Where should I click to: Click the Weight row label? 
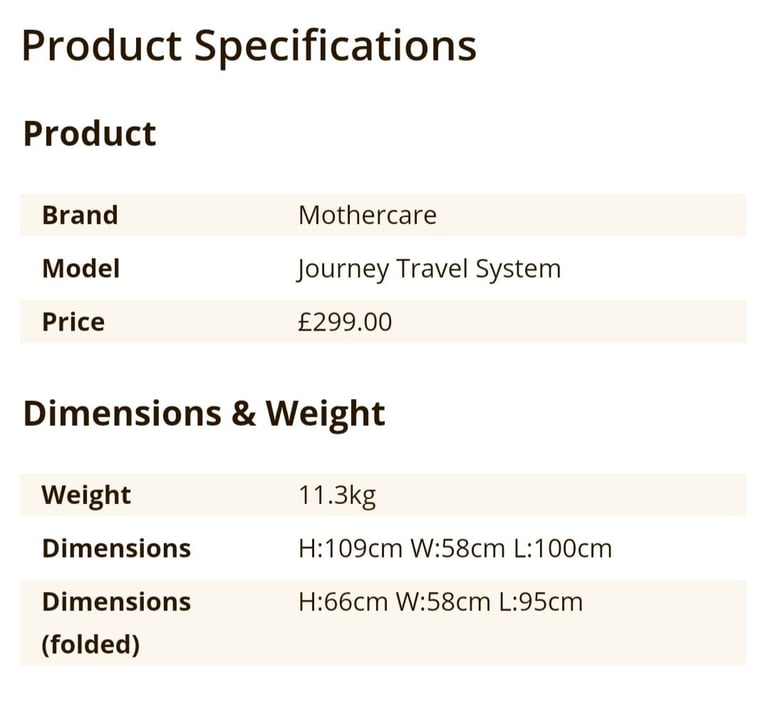(86, 495)
